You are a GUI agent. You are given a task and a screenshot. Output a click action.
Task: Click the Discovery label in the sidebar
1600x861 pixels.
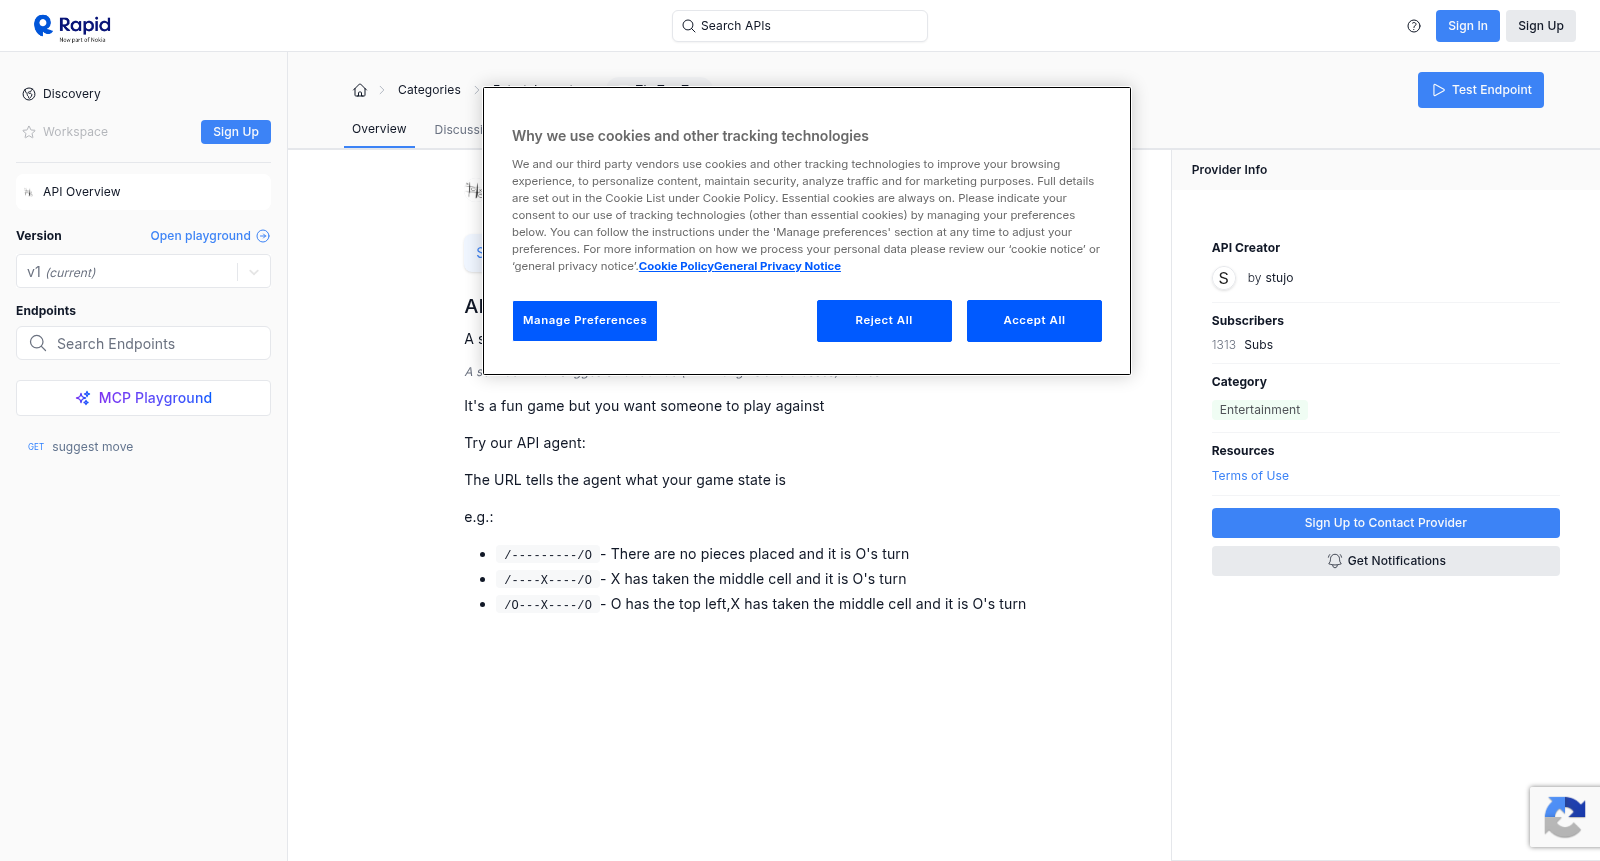pos(72,94)
